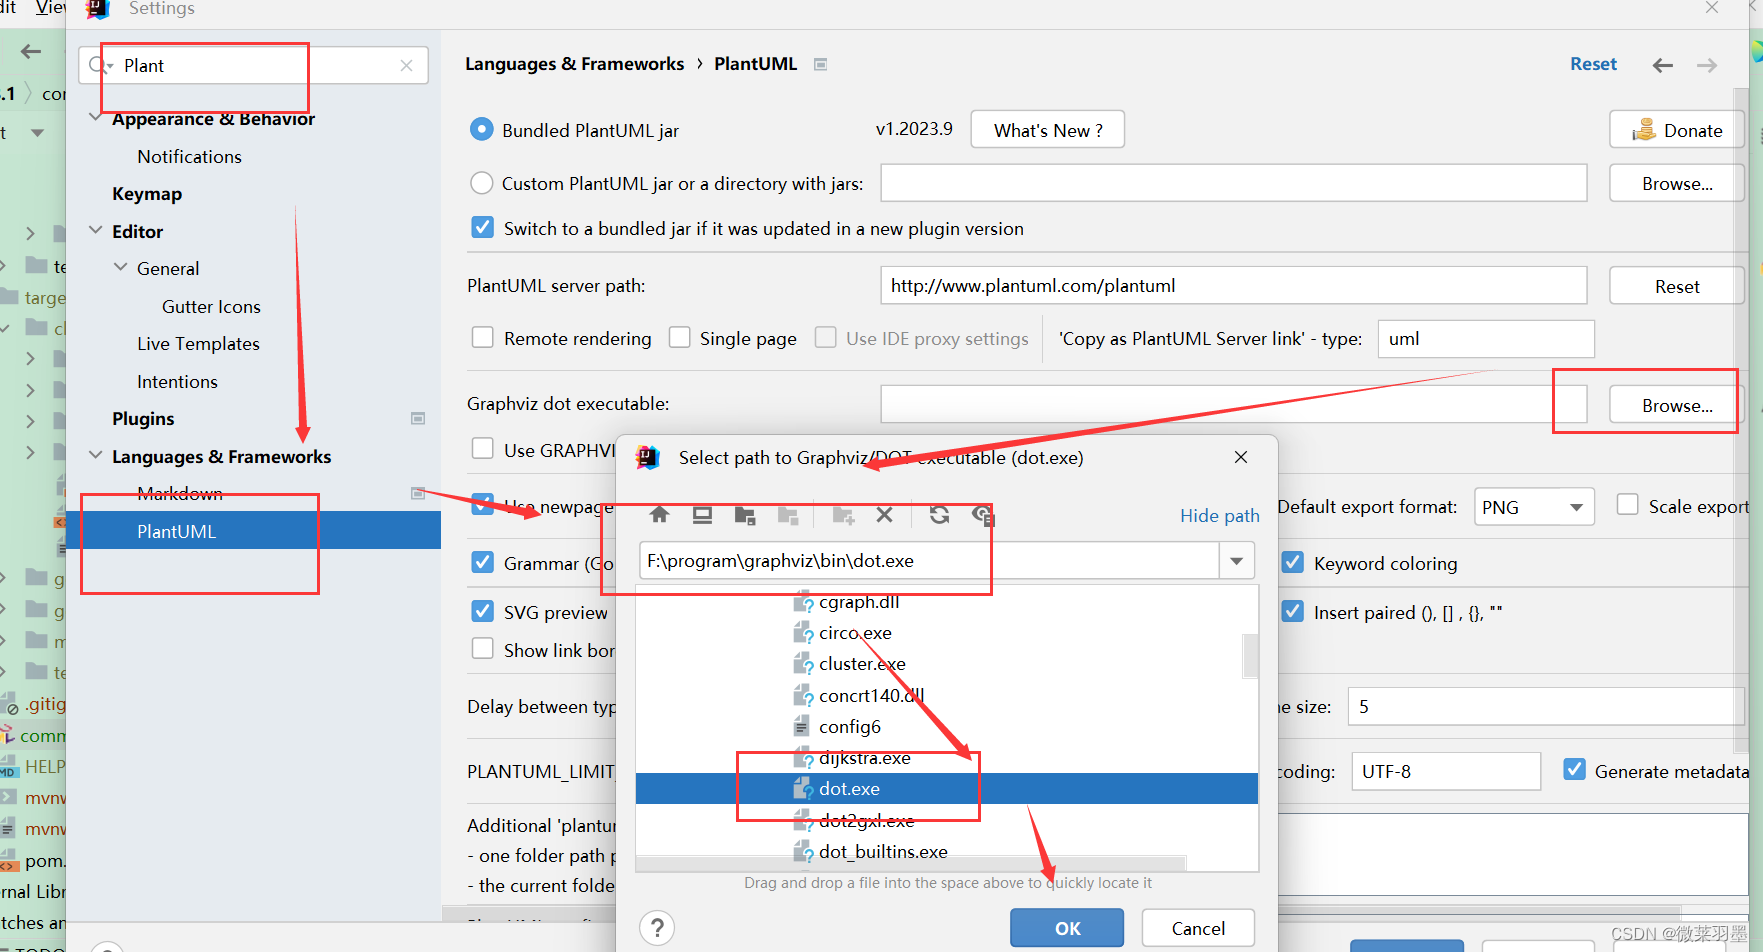Open Gutter Icons settings
Screen dimensions: 1763x952
click(x=211, y=306)
